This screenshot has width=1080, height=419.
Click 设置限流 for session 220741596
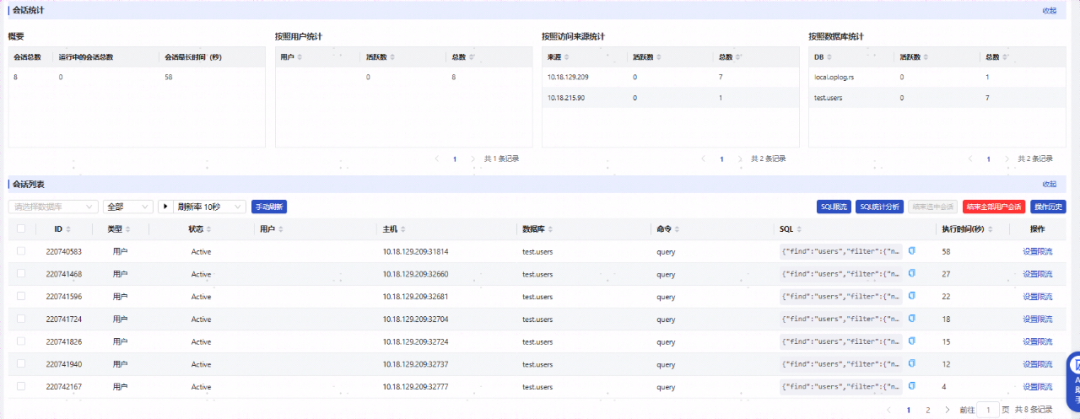click(x=1037, y=296)
